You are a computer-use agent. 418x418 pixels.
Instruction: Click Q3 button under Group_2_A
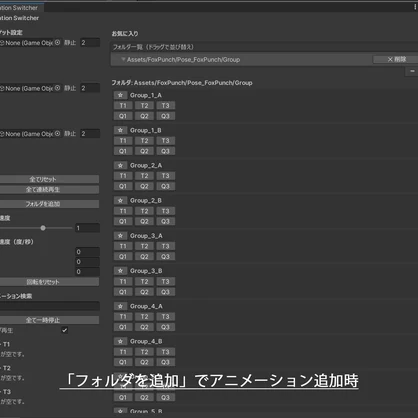[166, 186]
